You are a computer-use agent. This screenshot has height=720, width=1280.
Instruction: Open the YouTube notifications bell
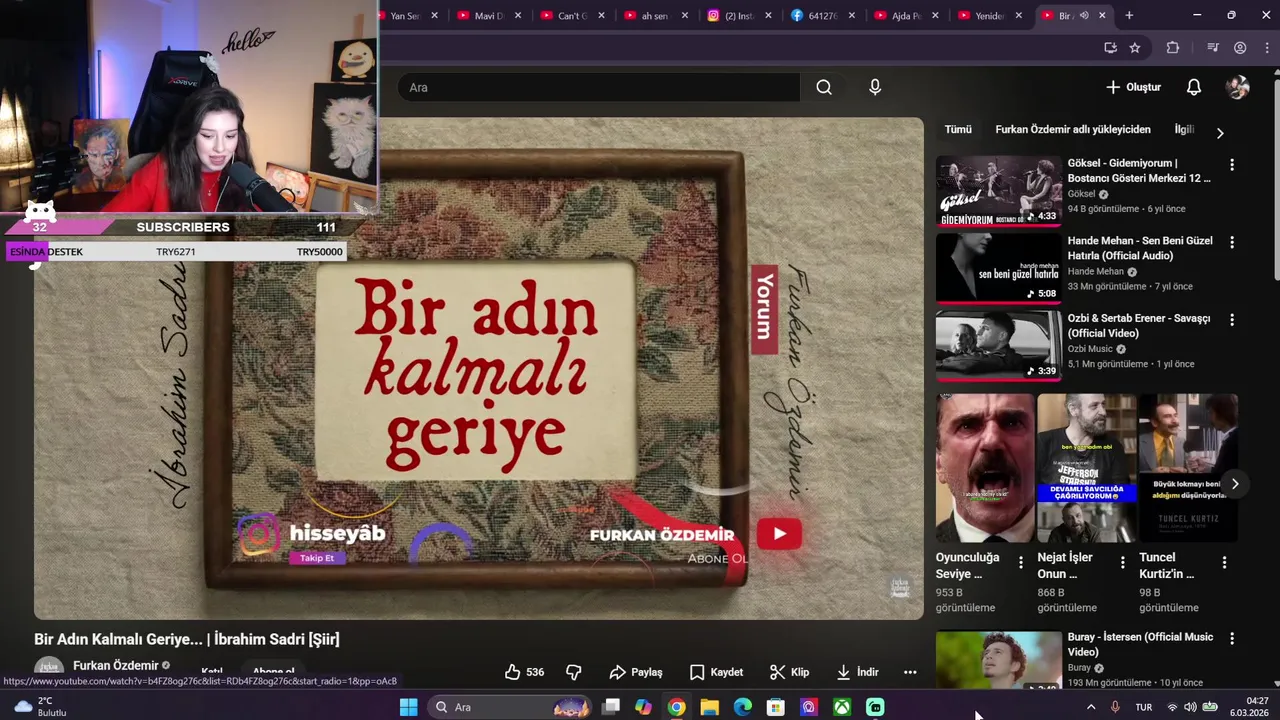pyautogui.click(x=1194, y=87)
